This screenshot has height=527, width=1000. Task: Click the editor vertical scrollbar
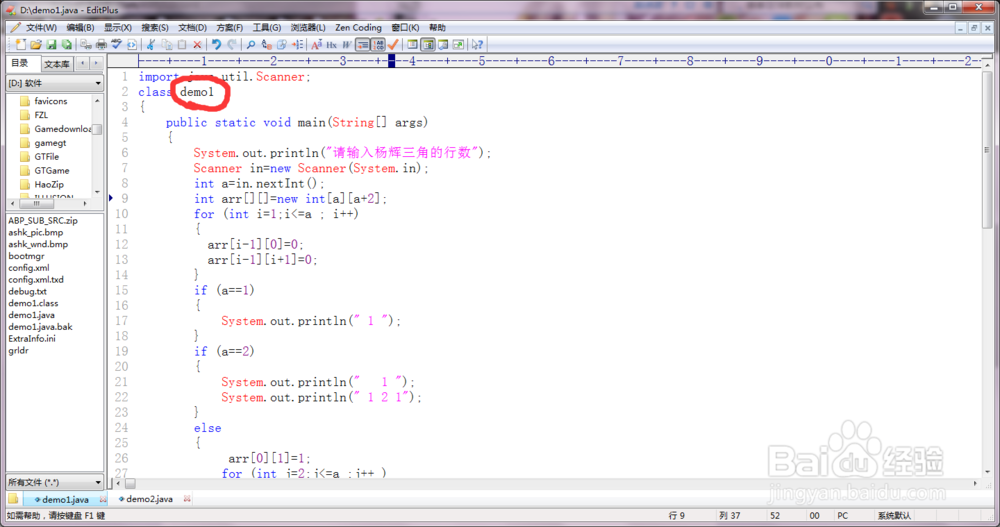987,268
